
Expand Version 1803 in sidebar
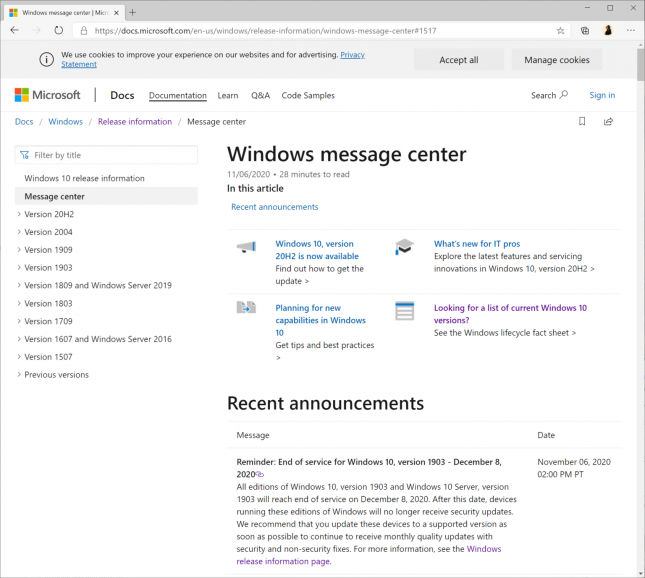click(x=19, y=303)
